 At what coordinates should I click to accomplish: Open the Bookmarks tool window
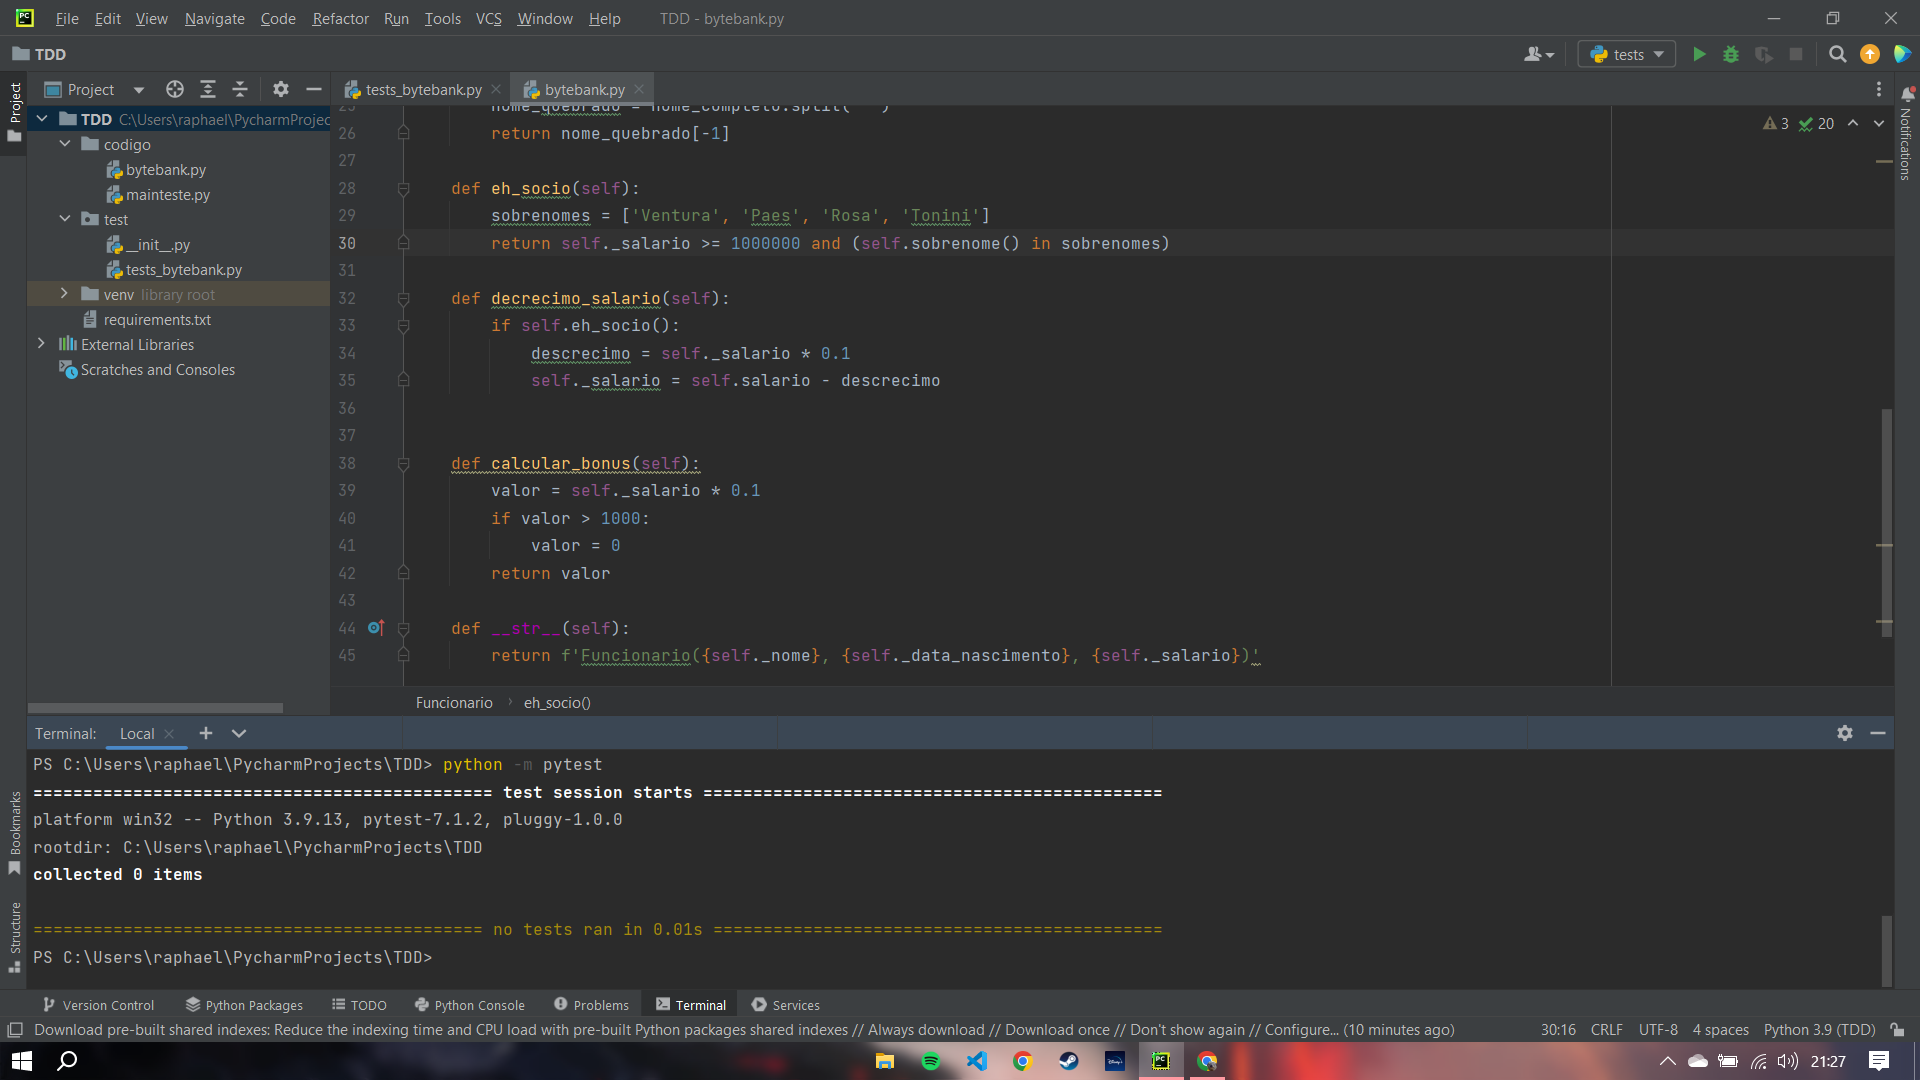[x=14, y=832]
